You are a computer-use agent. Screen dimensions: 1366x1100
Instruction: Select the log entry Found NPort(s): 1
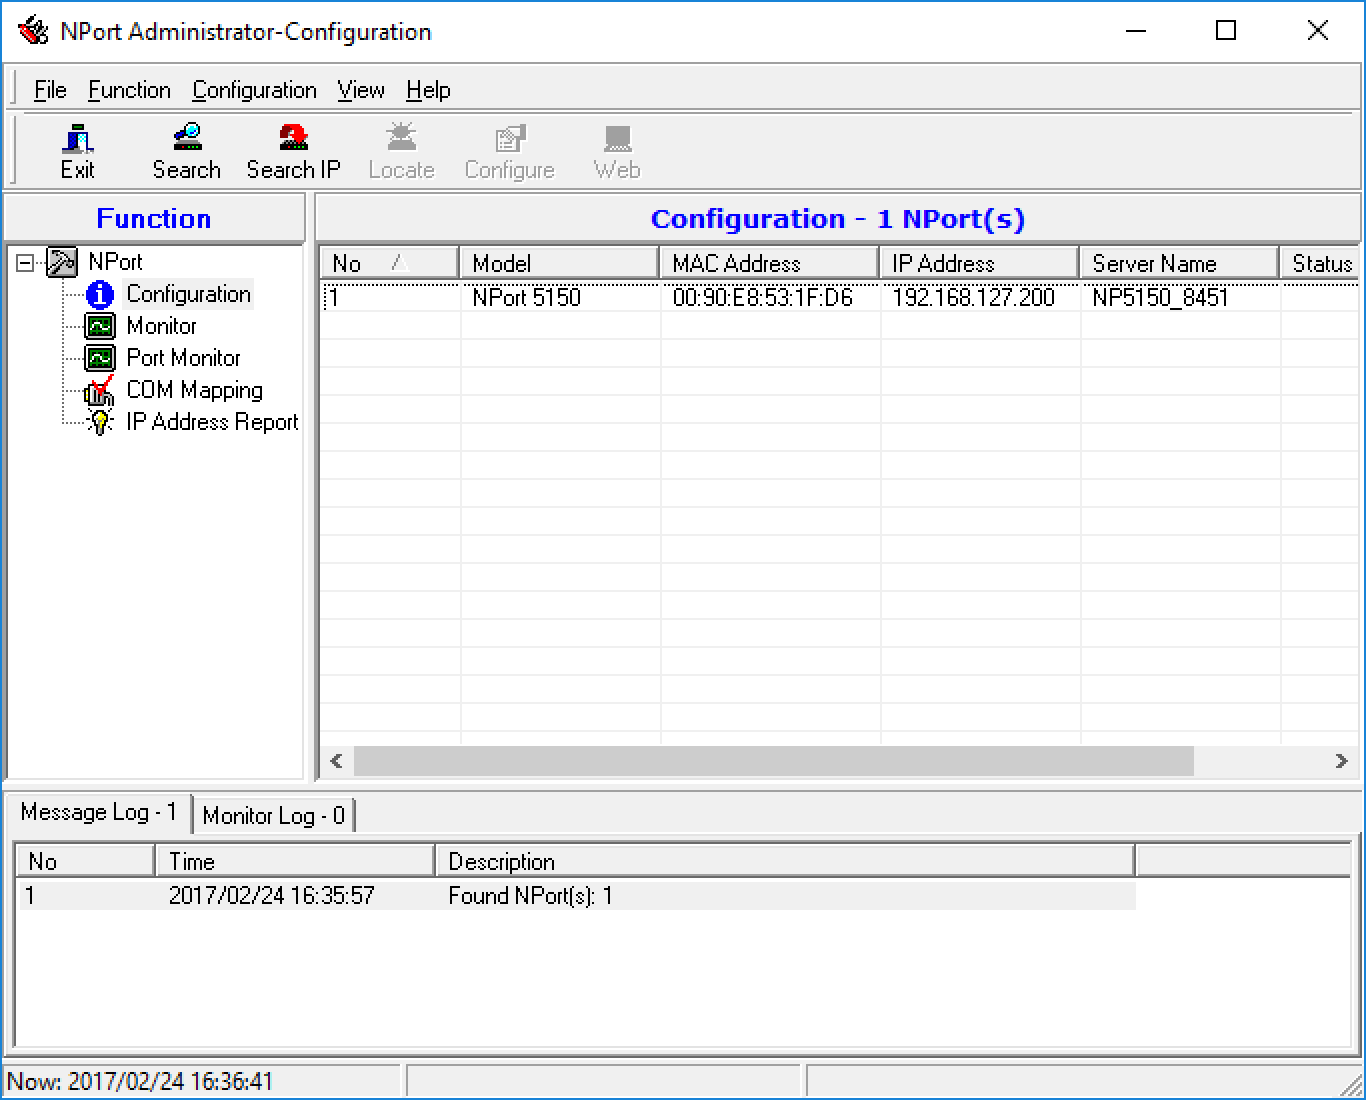pos(530,895)
